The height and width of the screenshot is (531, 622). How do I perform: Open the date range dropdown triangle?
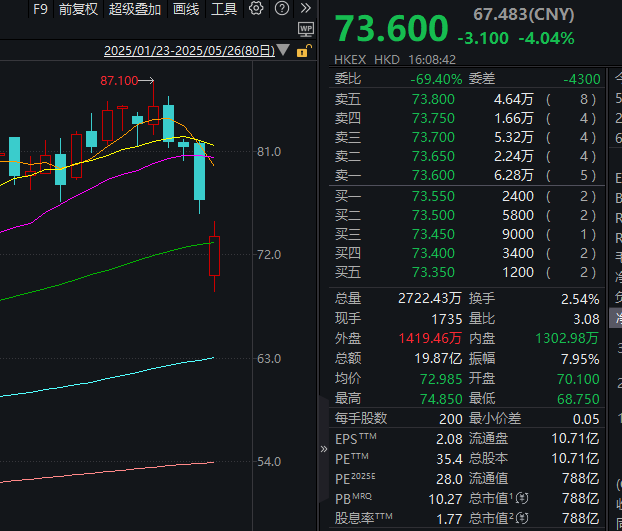pyautogui.click(x=284, y=50)
